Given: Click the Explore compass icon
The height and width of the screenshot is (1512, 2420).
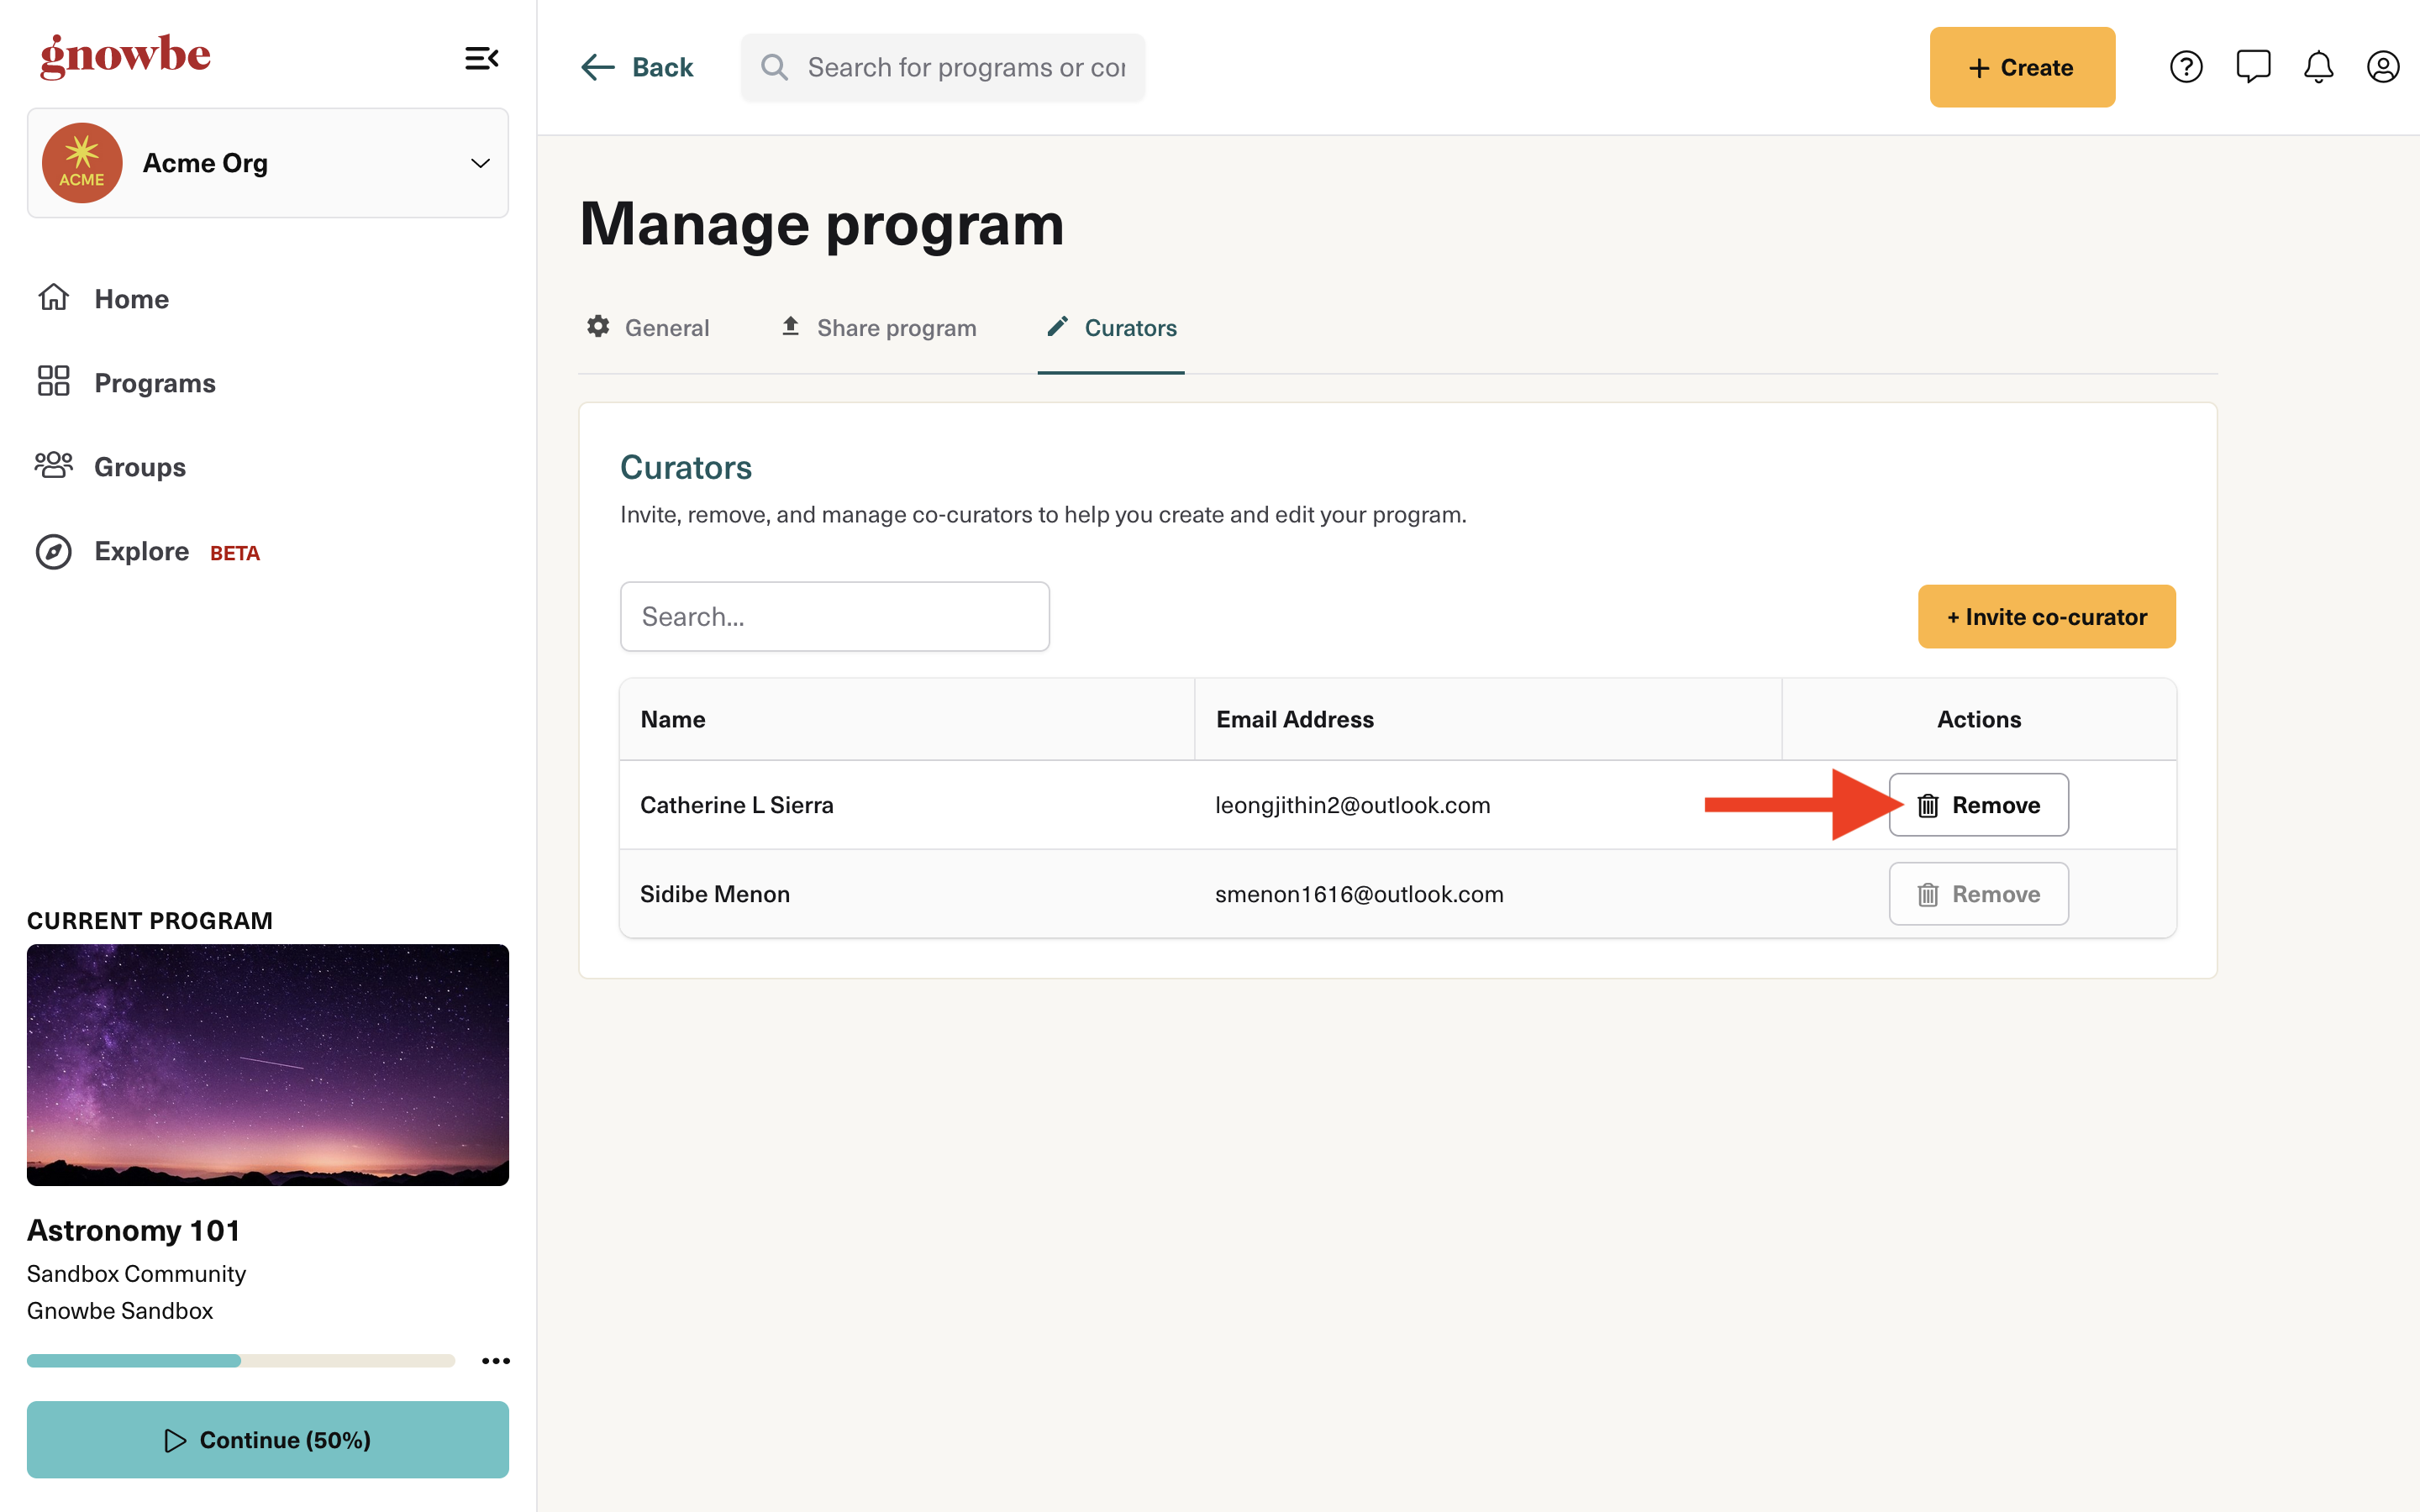Looking at the screenshot, I should click(53, 551).
